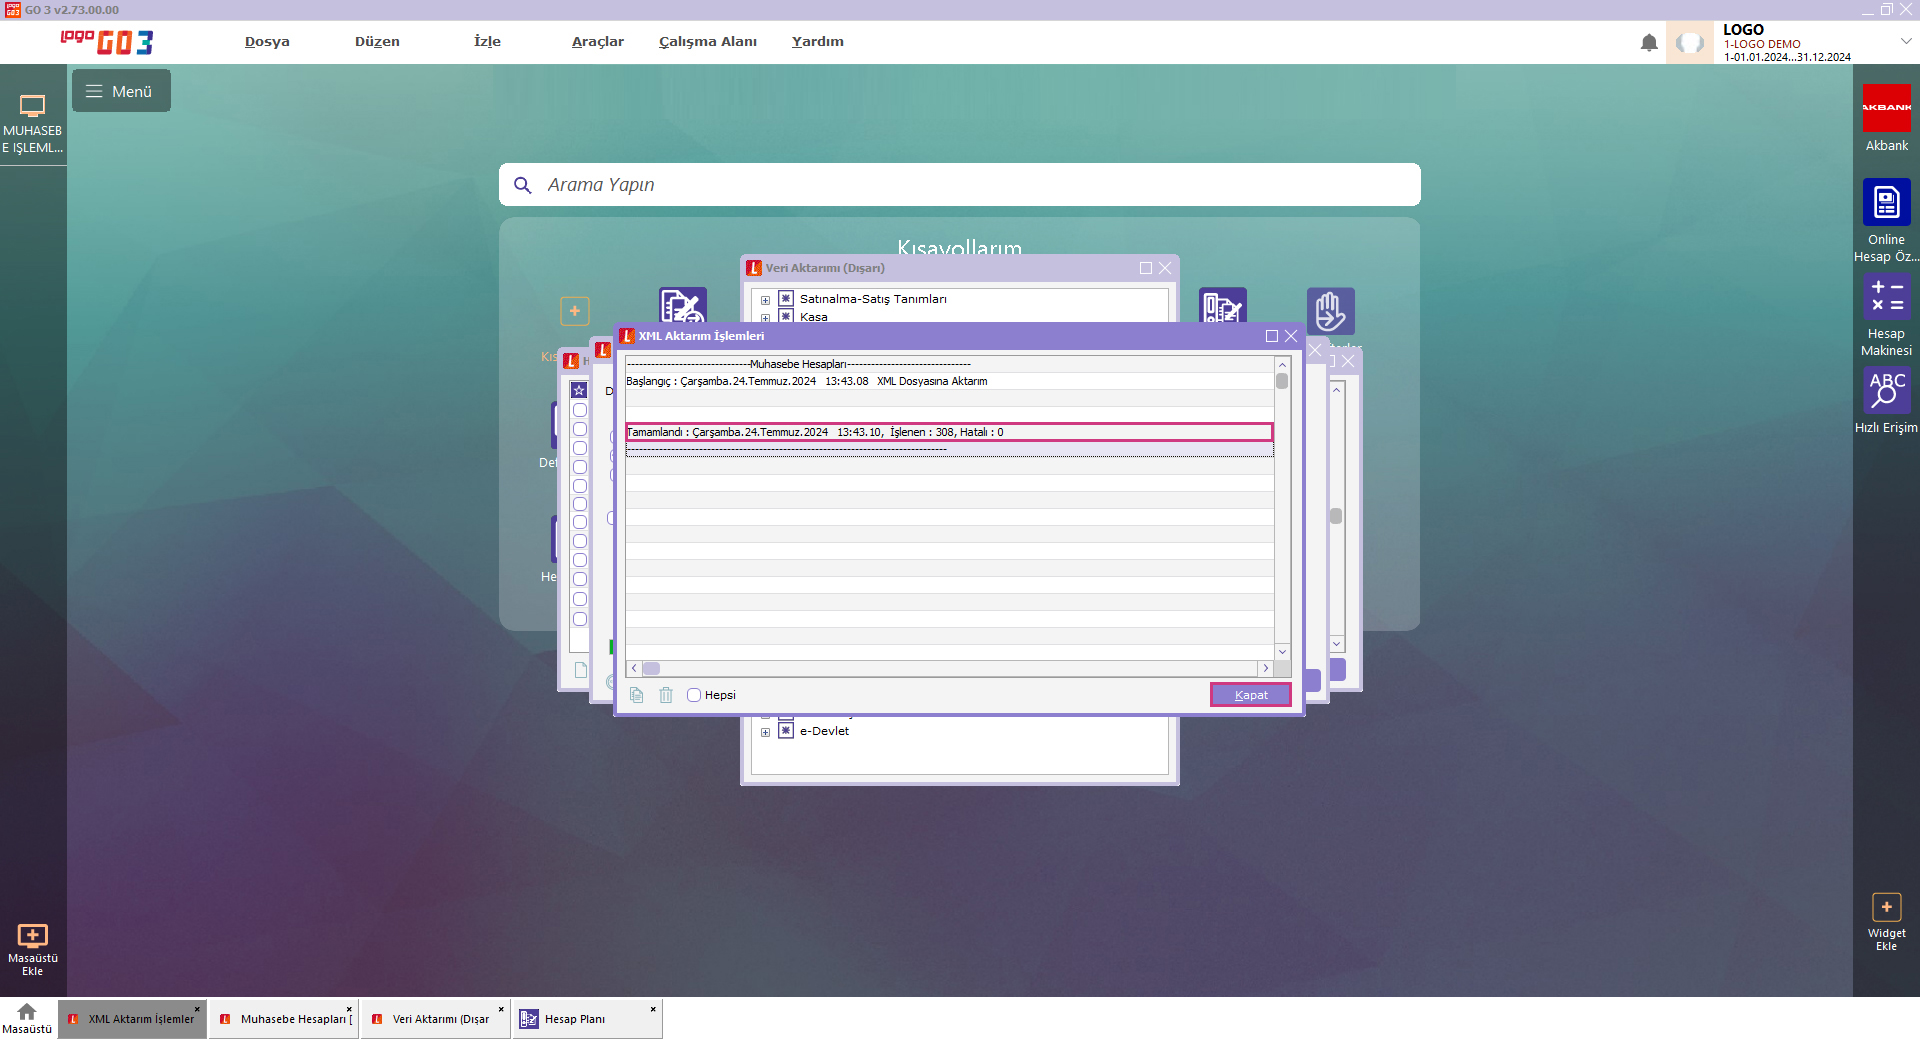This screenshot has width=1920, height=1040.
Task: Toggle the Hepsi checkbox
Action: tap(694, 695)
